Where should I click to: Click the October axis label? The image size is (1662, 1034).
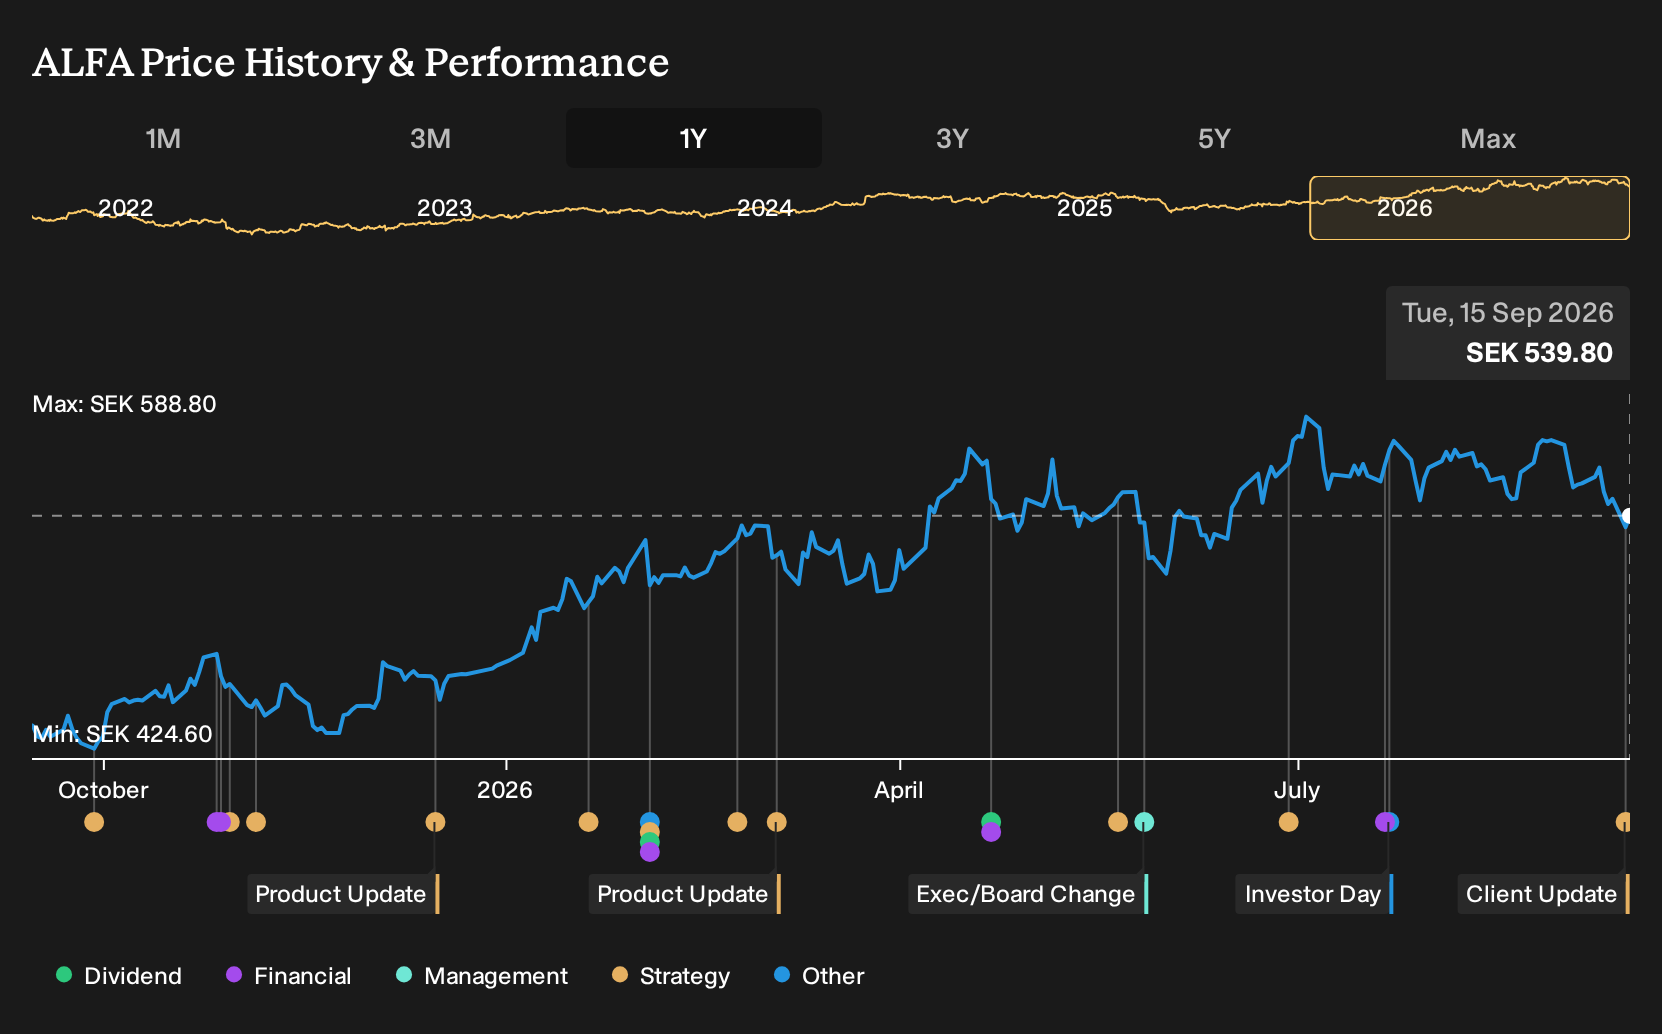pyautogui.click(x=103, y=790)
